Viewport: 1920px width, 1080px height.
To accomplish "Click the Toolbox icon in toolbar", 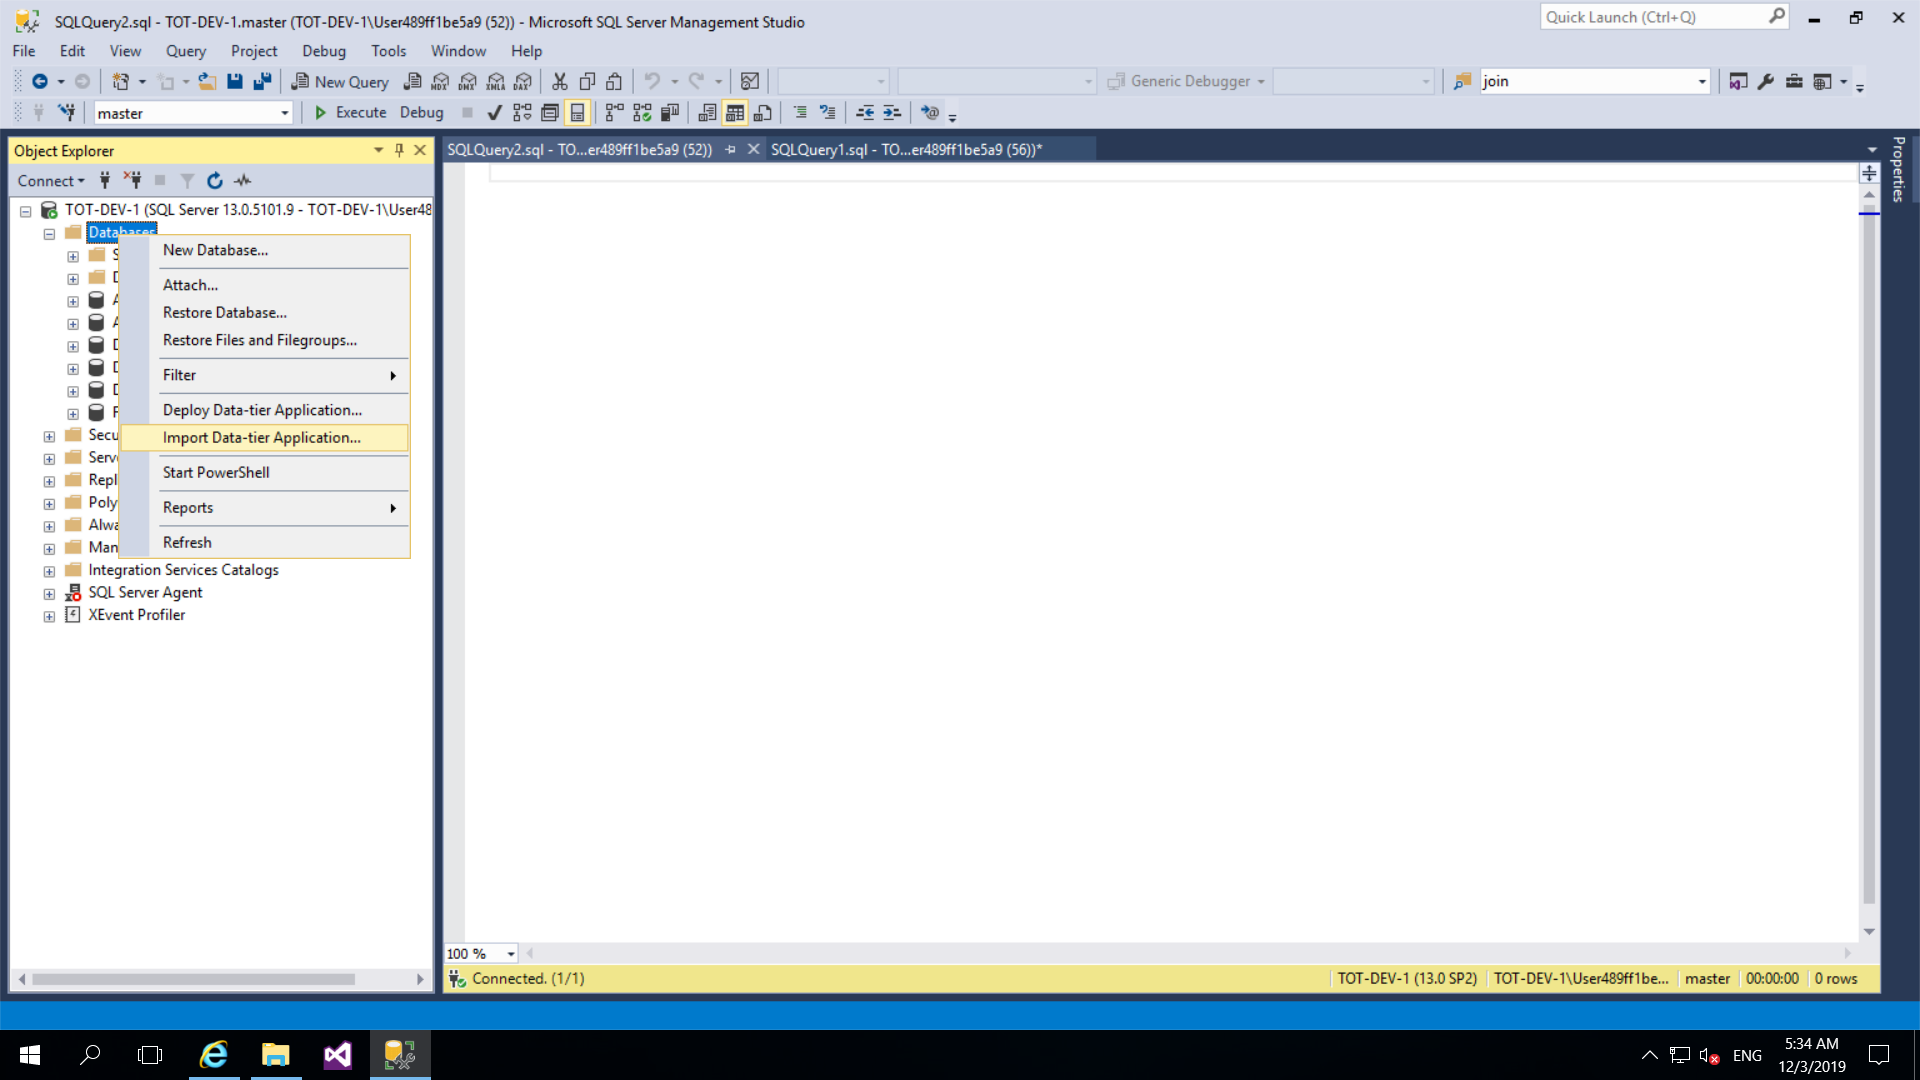I will coord(1794,82).
